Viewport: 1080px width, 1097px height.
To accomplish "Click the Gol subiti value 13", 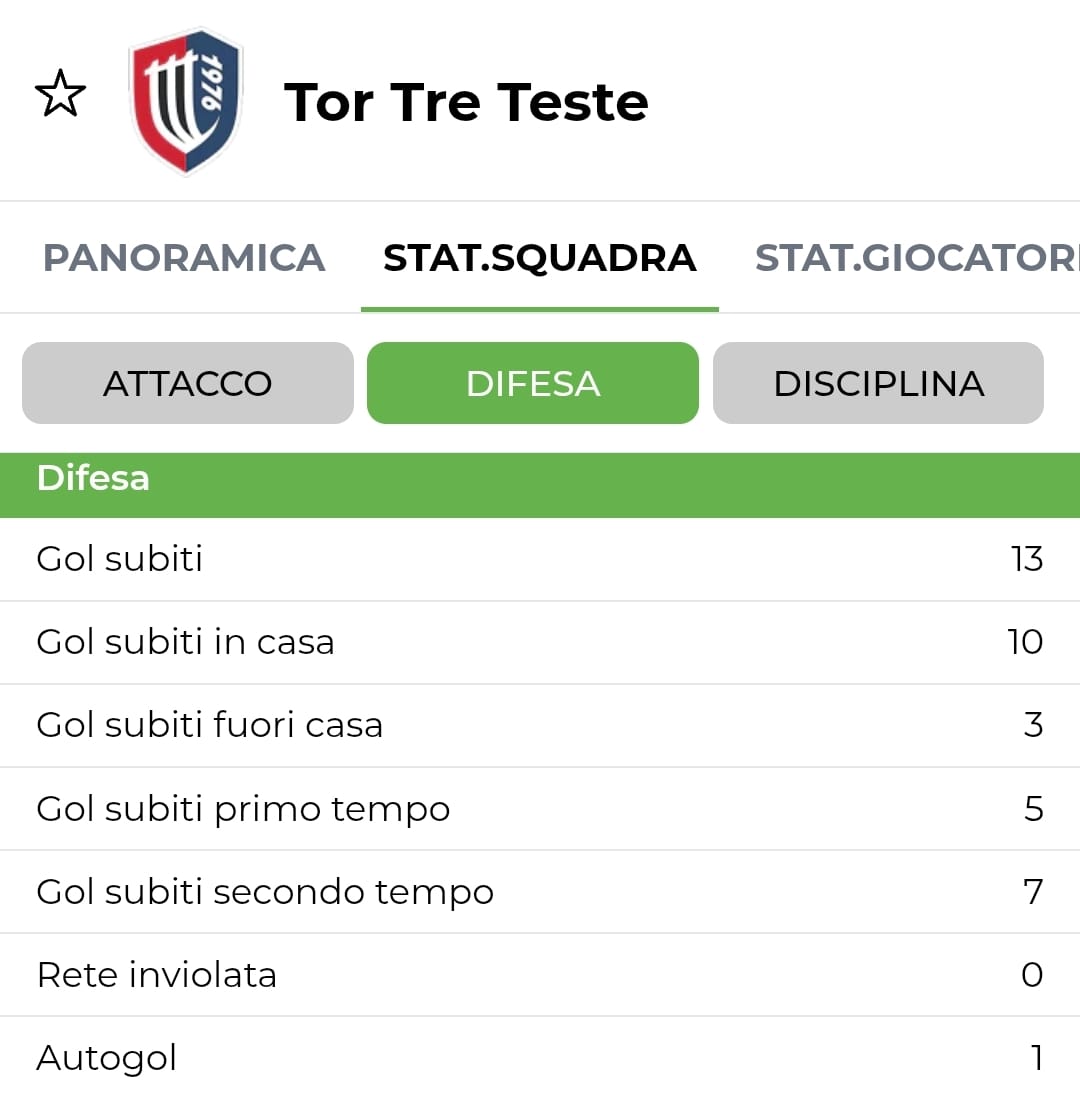I will tap(1026, 559).
